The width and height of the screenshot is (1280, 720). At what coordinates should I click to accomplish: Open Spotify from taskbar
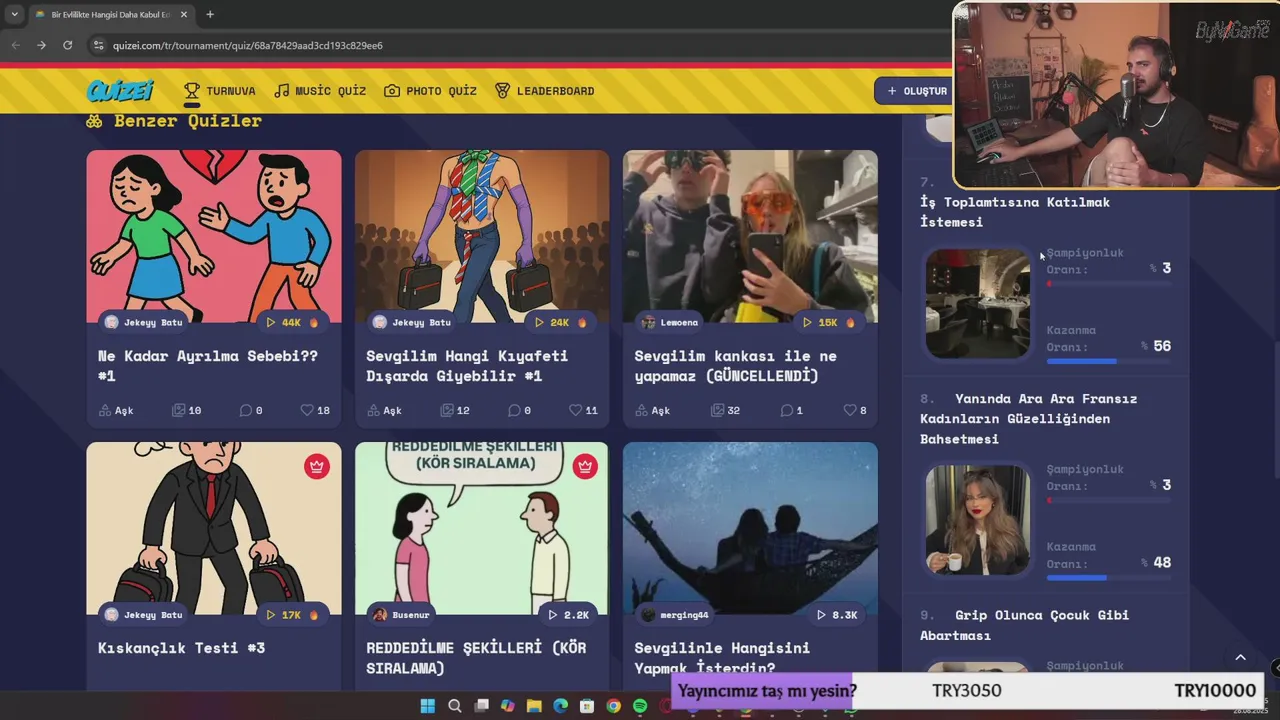(x=640, y=706)
